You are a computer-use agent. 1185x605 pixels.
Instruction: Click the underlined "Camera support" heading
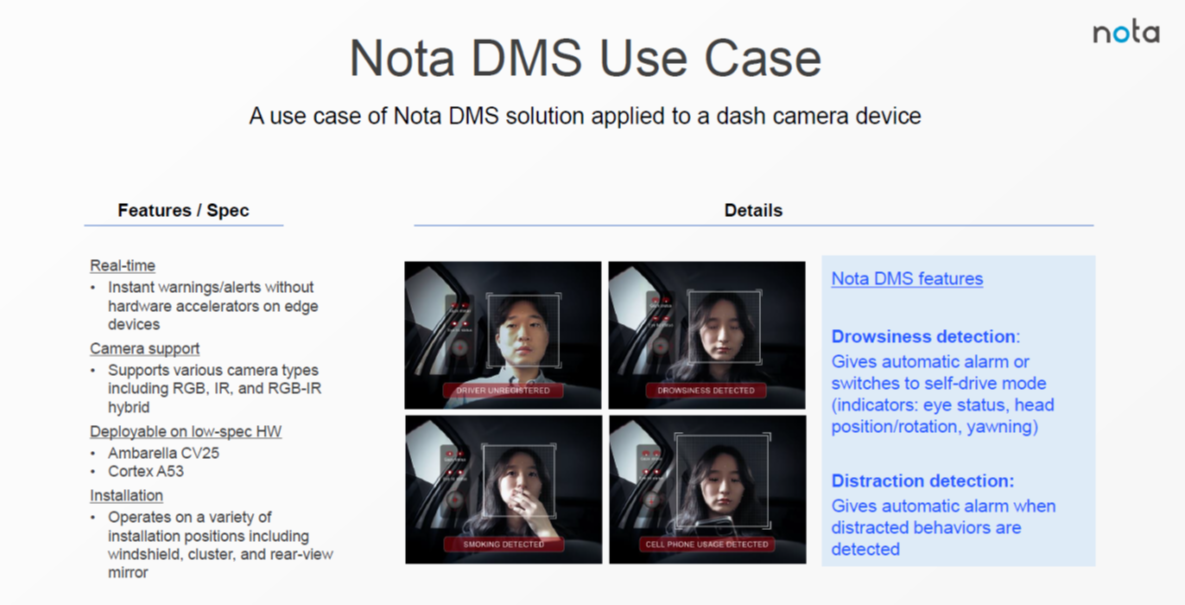click(x=145, y=349)
